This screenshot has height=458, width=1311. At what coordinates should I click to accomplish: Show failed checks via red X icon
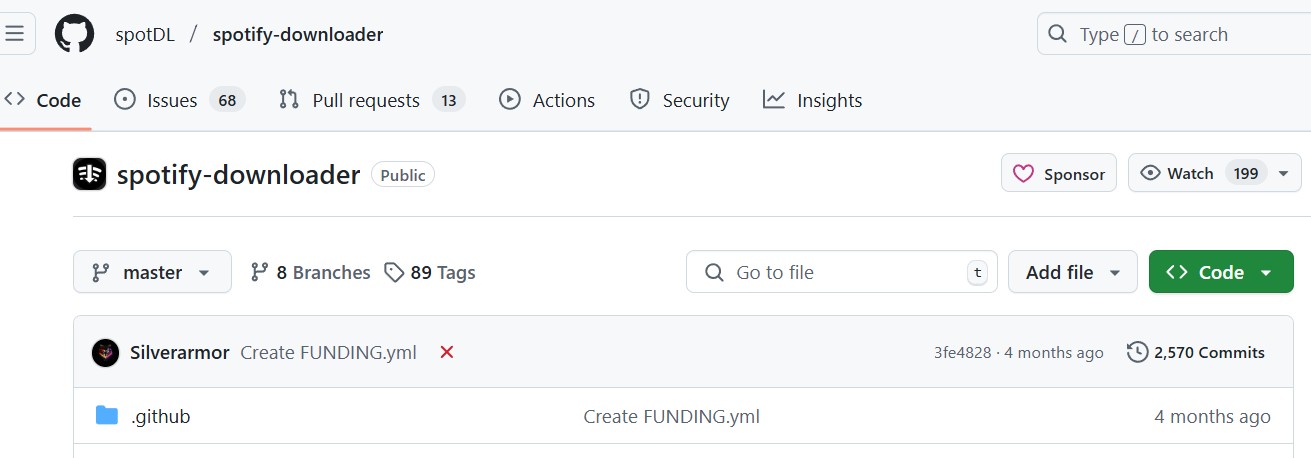click(x=447, y=352)
